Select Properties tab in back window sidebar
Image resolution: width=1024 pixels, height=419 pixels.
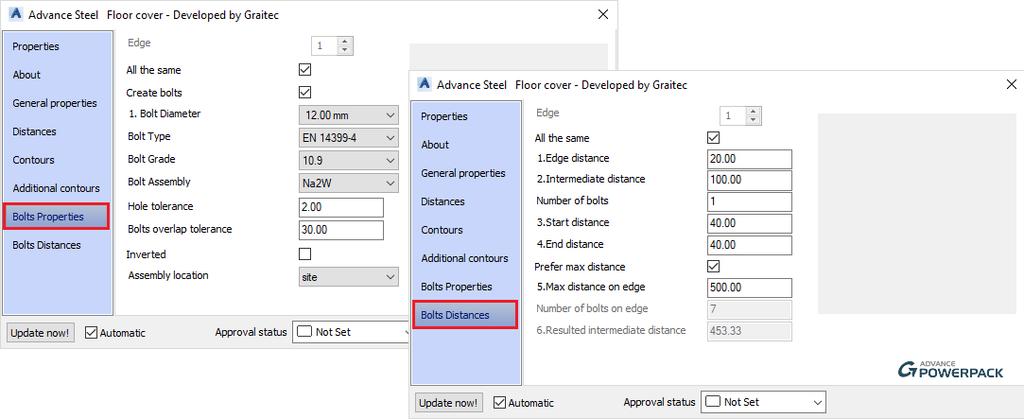coord(56,46)
